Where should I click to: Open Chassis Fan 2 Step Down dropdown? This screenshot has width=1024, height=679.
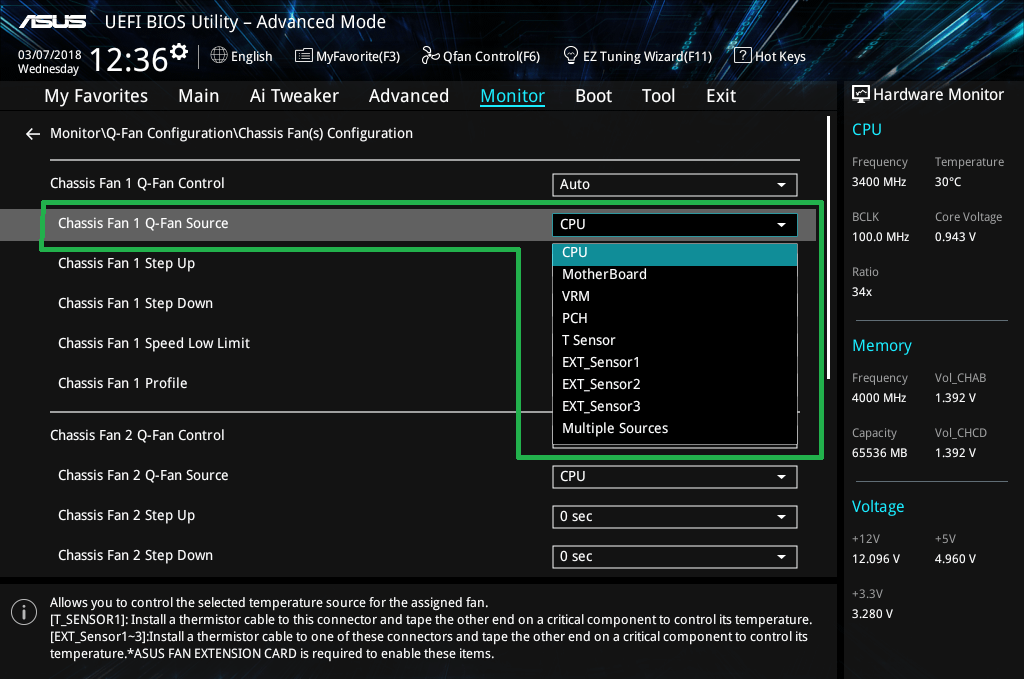(675, 556)
